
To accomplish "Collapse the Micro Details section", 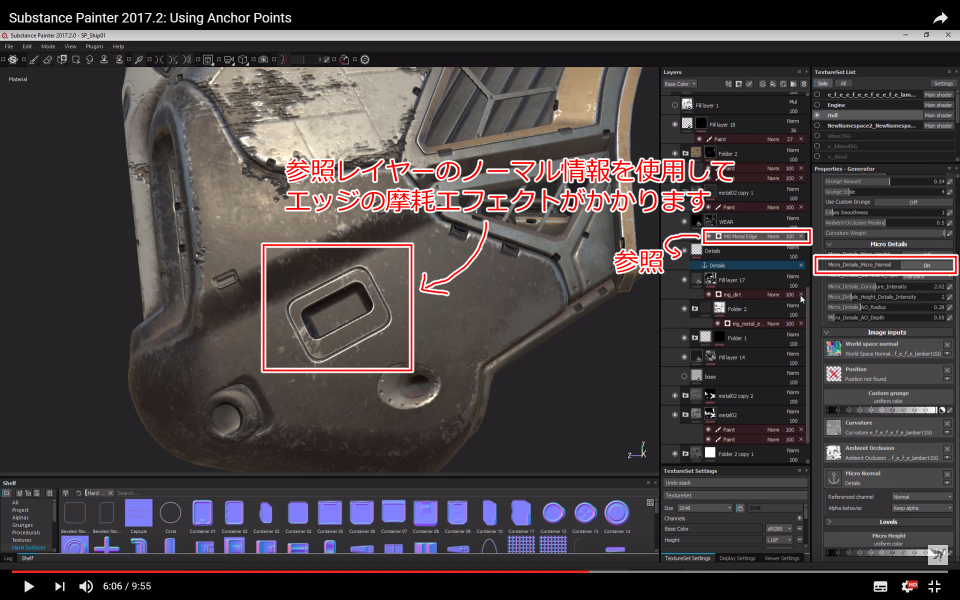I will pyautogui.click(x=830, y=244).
